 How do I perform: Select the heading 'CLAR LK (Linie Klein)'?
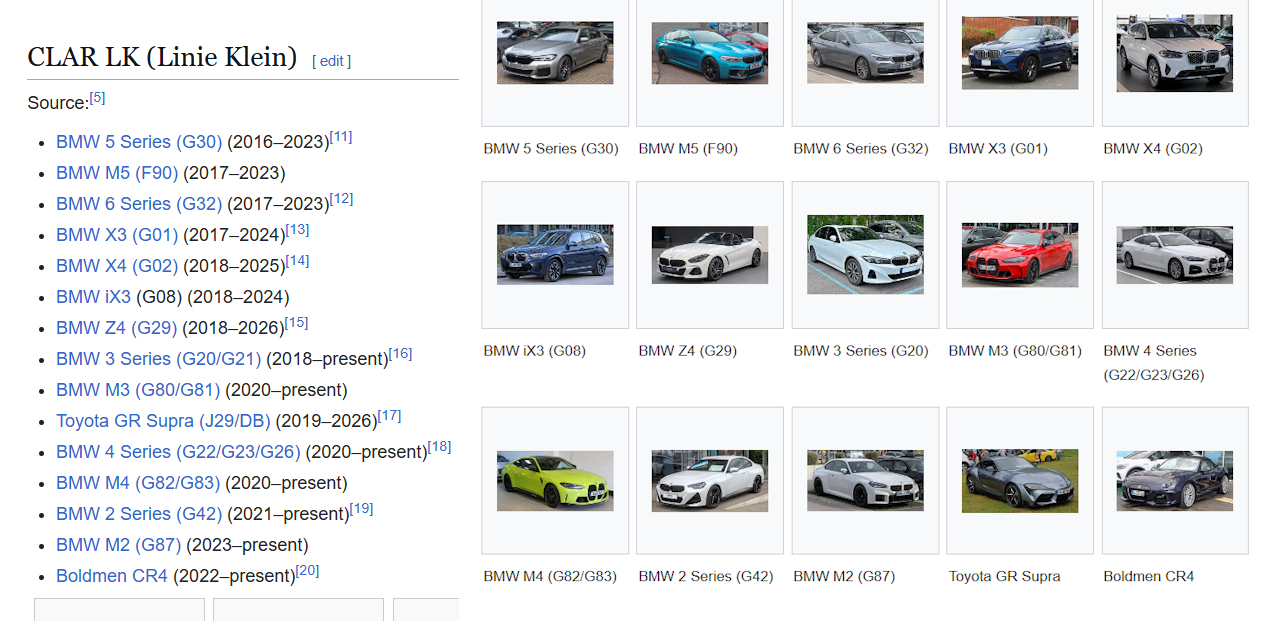pos(162,57)
